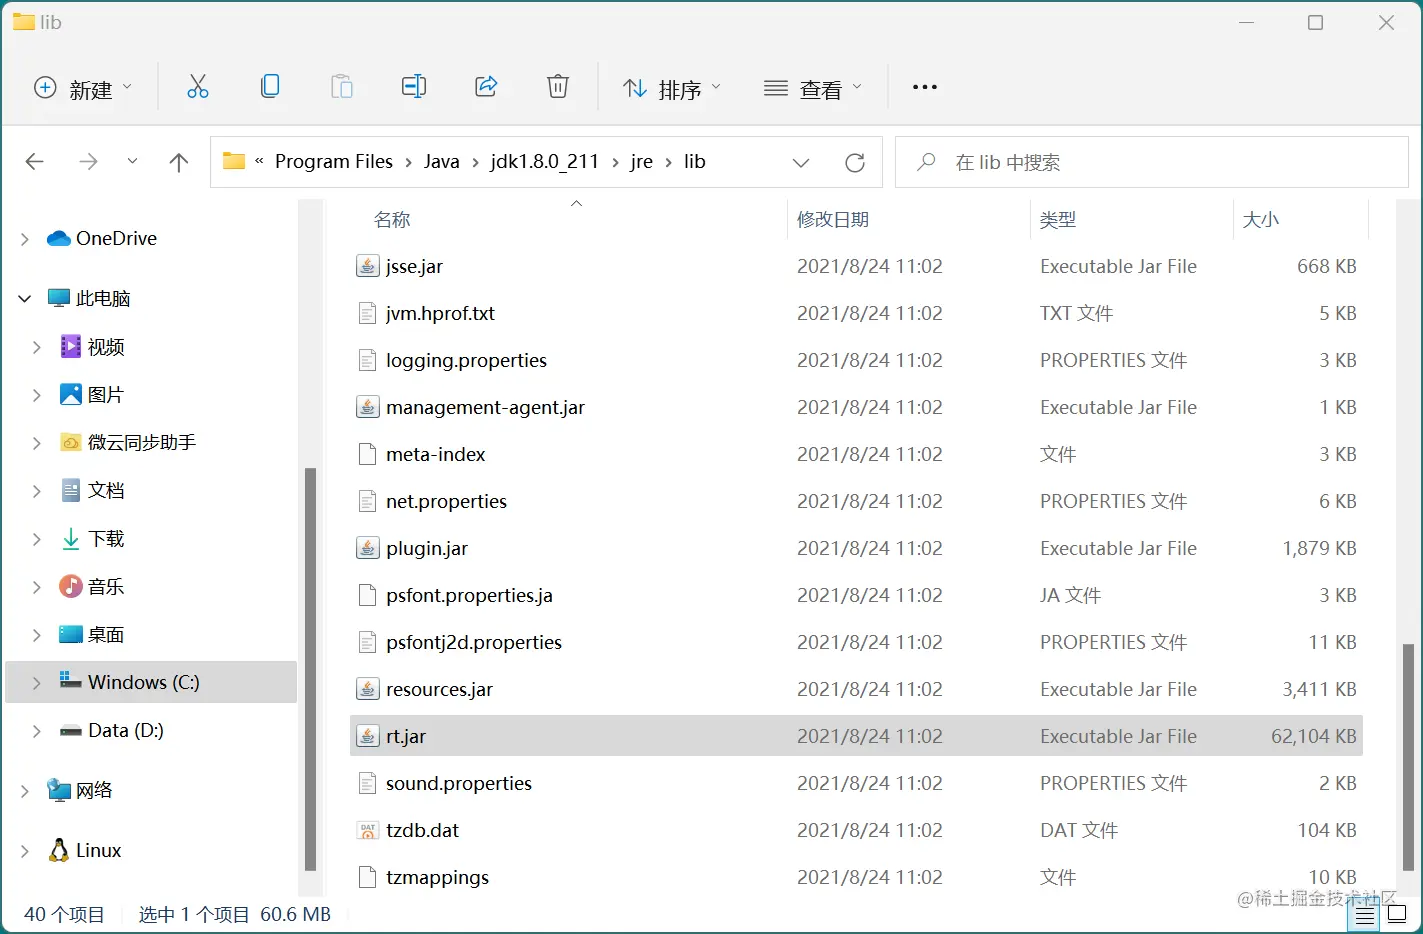Expand the Linux tree node
Viewport: 1423px width, 934px height.
[25, 851]
